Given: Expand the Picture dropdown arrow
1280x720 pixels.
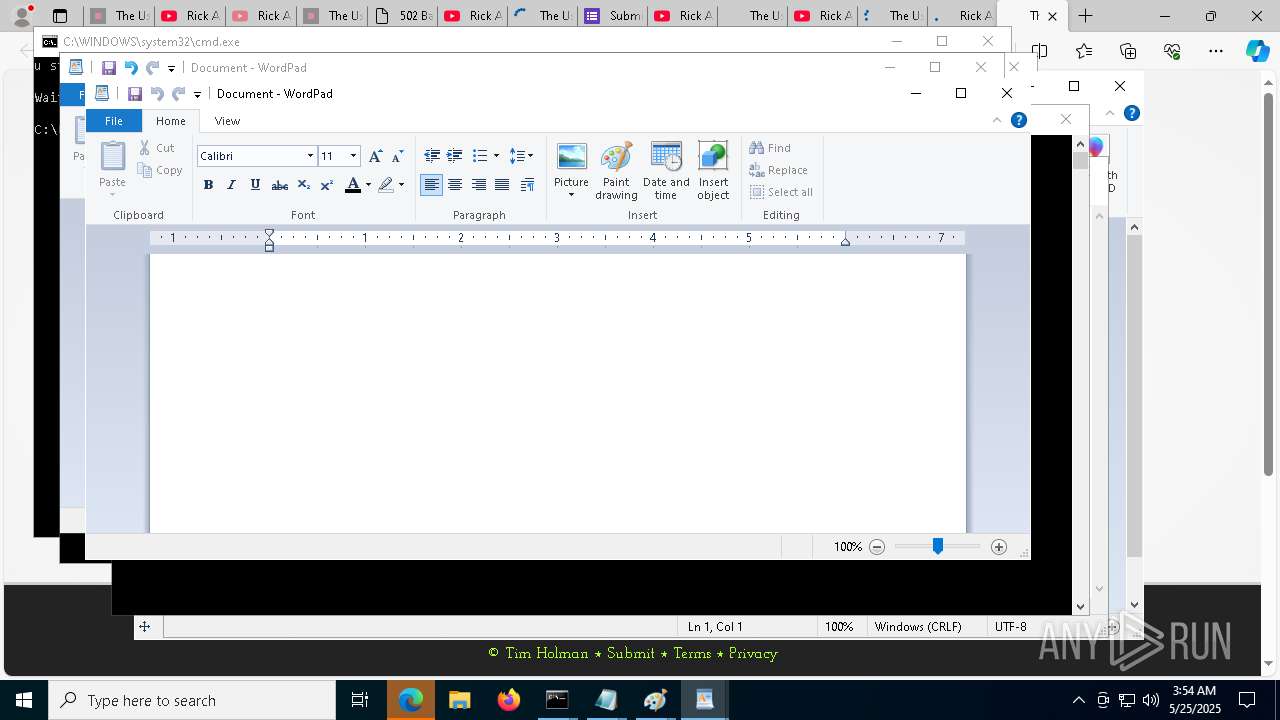Looking at the screenshot, I should (x=571, y=194).
